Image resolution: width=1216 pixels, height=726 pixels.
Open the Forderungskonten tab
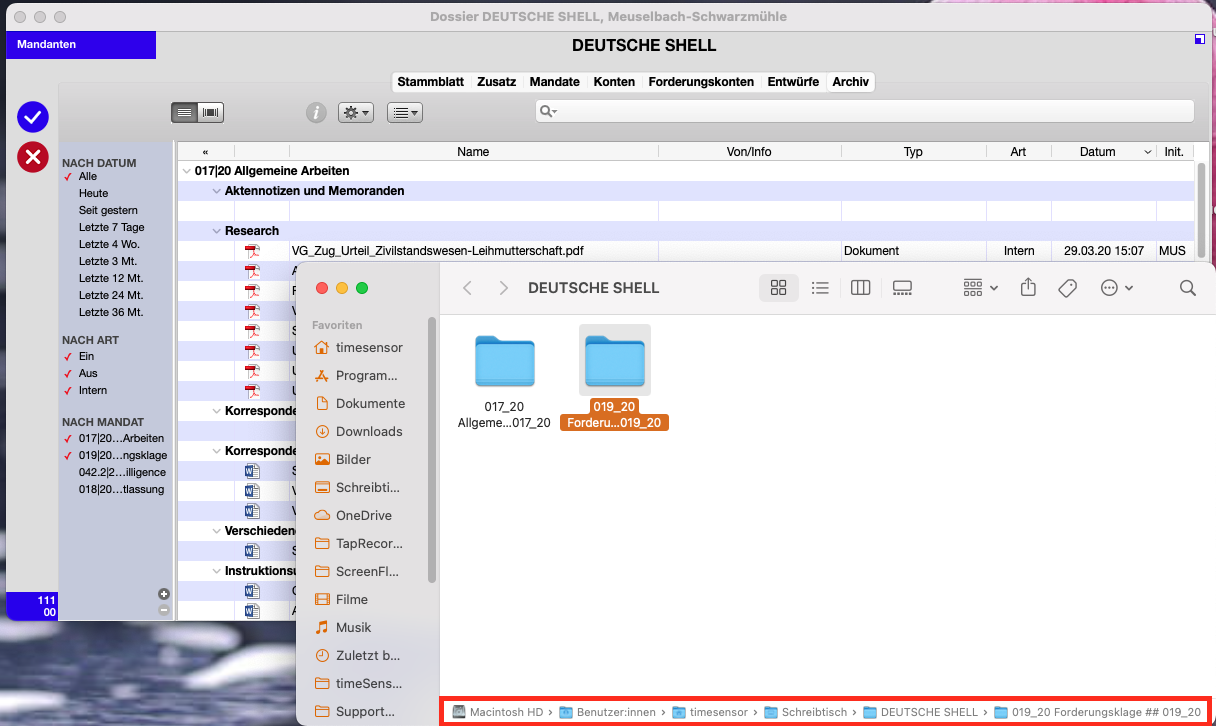point(701,82)
